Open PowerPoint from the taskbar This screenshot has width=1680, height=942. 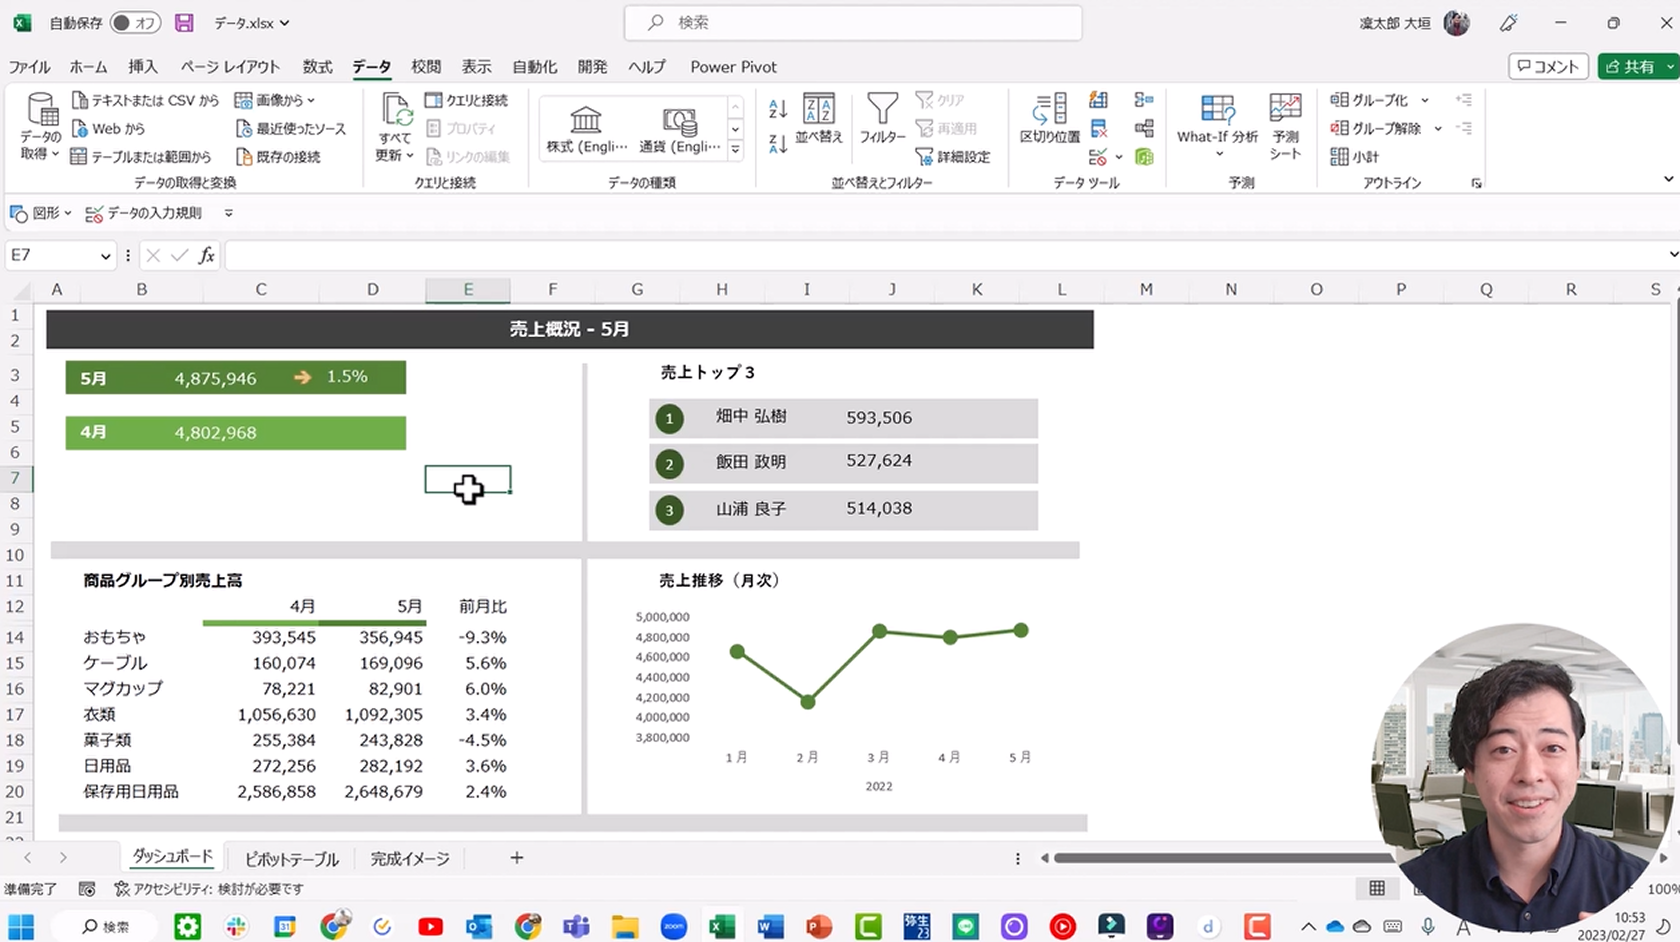coord(819,927)
